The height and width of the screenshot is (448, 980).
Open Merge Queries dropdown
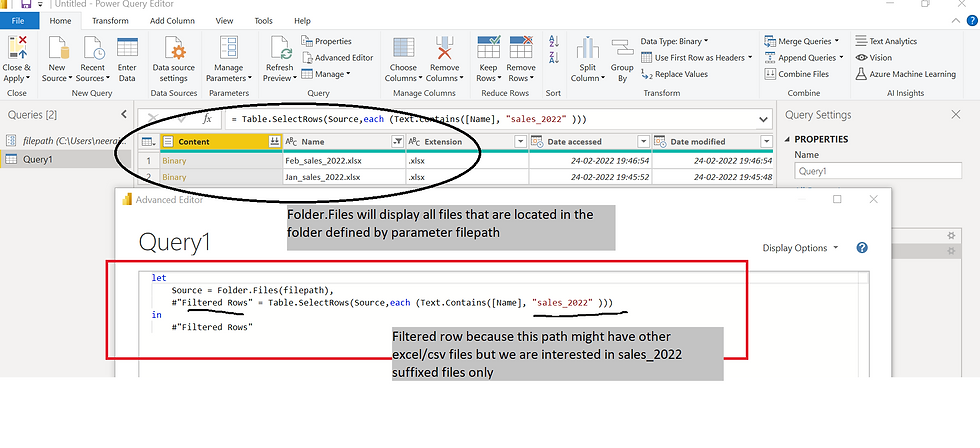(802, 41)
